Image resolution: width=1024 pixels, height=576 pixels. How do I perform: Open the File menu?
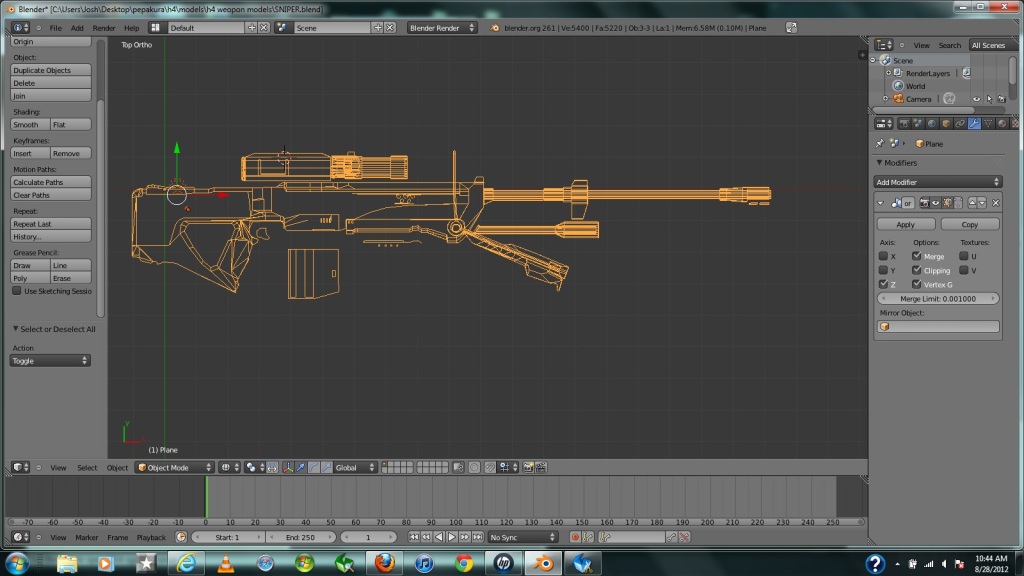click(x=56, y=28)
